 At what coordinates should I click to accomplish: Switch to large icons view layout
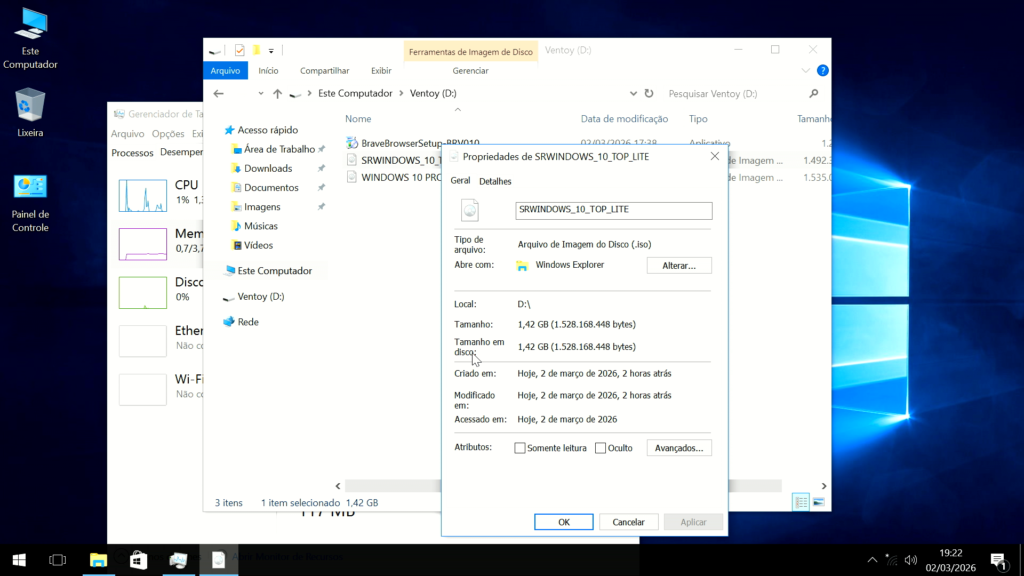pos(819,502)
